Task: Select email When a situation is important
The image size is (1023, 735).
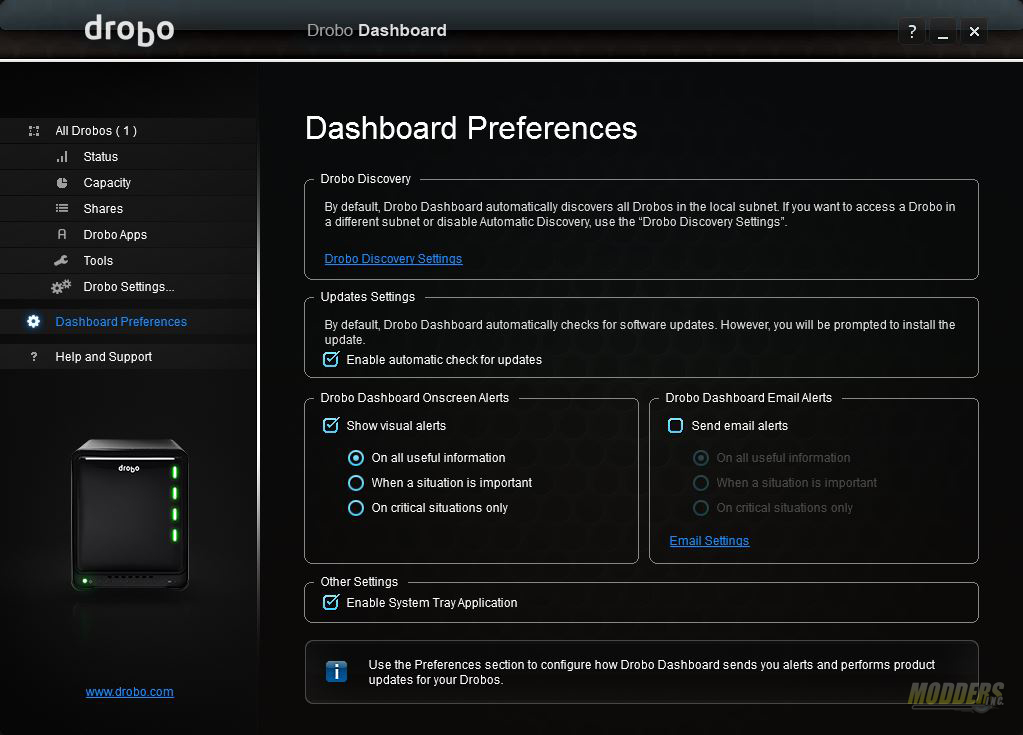Action: 701,483
